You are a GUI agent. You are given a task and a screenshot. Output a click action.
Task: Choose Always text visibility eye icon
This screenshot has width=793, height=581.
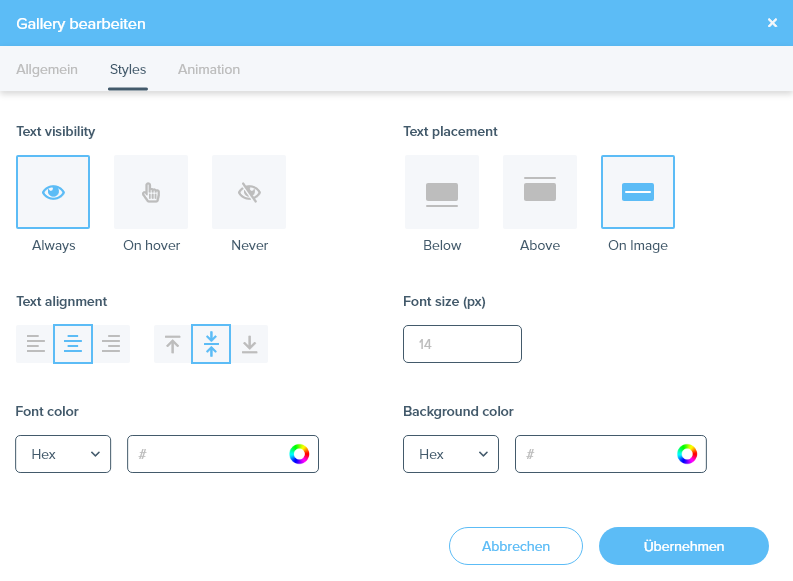coord(53,192)
